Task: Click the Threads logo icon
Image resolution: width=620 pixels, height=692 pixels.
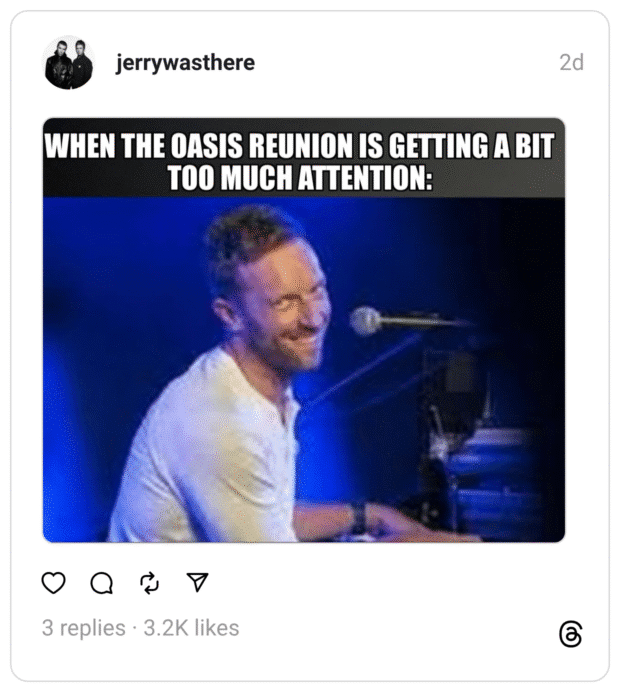Action: (571, 634)
